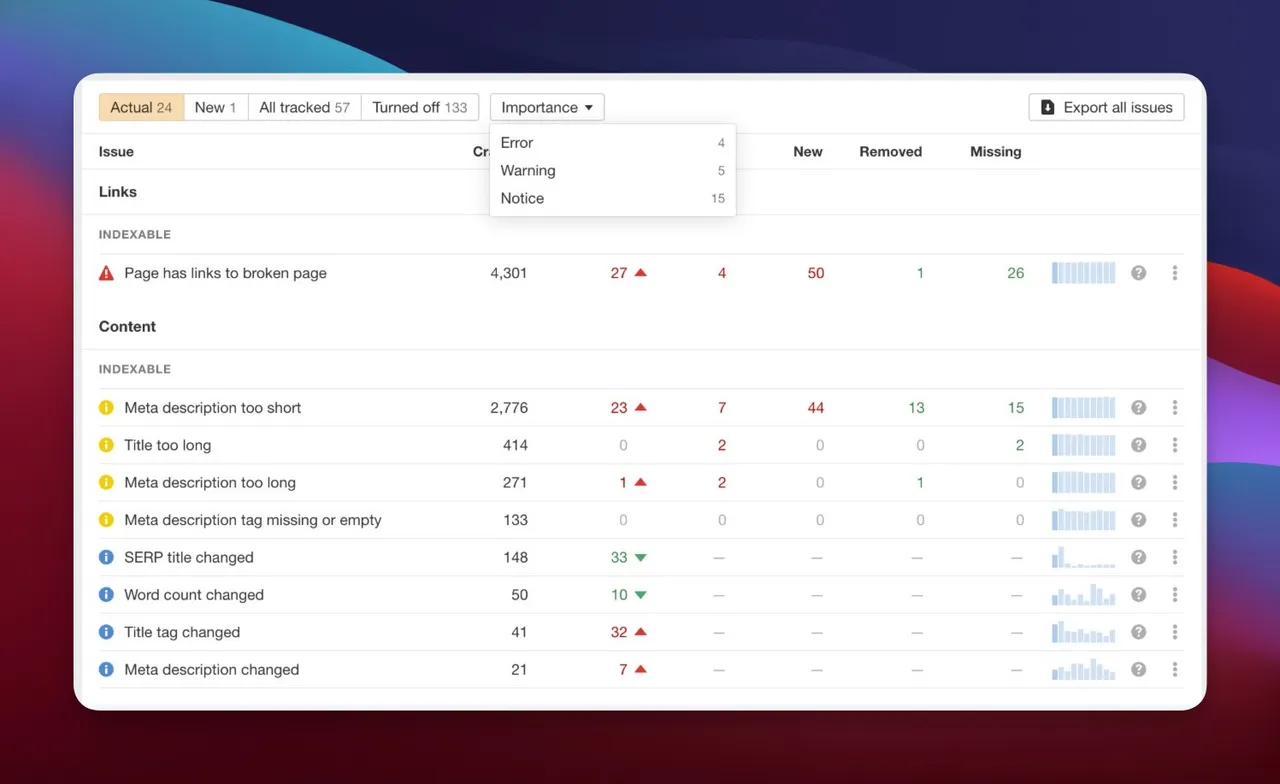Select Warning in Importance dropdown
This screenshot has height=784, width=1280.
pyautogui.click(x=613, y=171)
